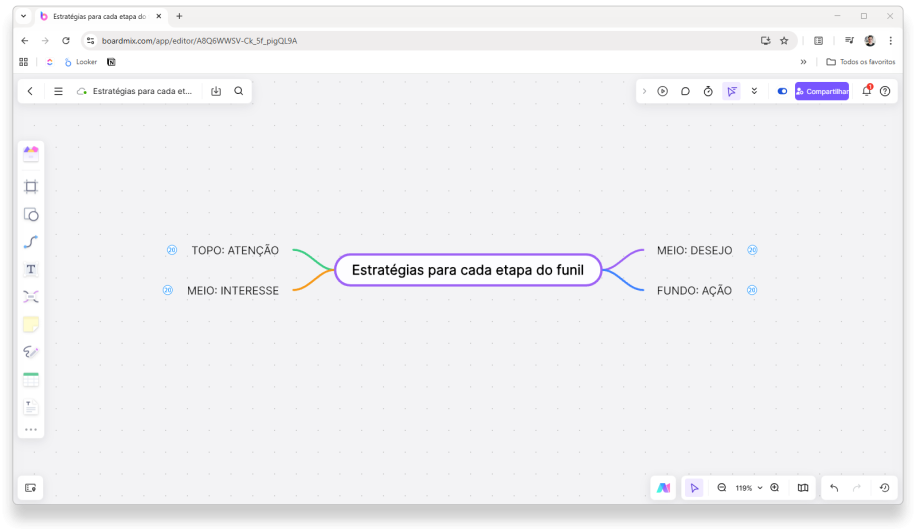
Task: Select the cursor pointer mode
Action: click(x=694, y=488)
